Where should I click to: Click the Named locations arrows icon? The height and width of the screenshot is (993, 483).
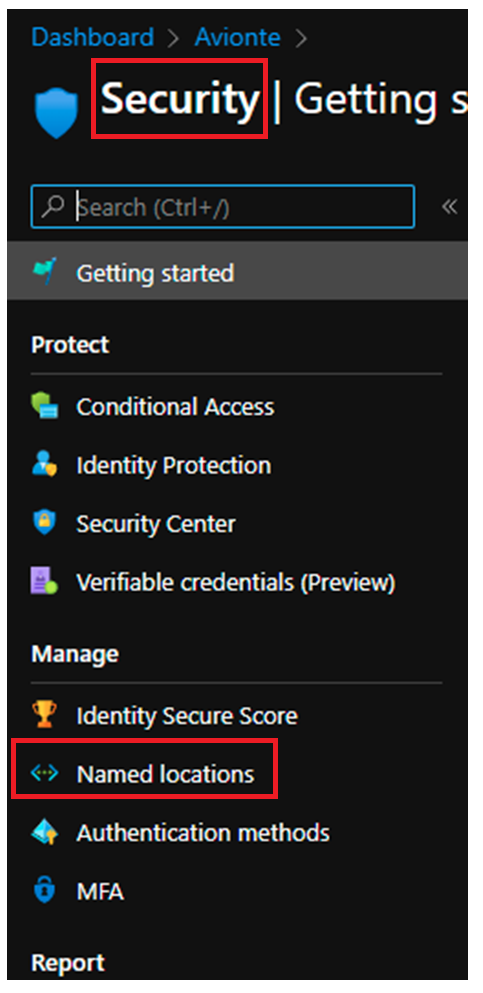[44, 773]
